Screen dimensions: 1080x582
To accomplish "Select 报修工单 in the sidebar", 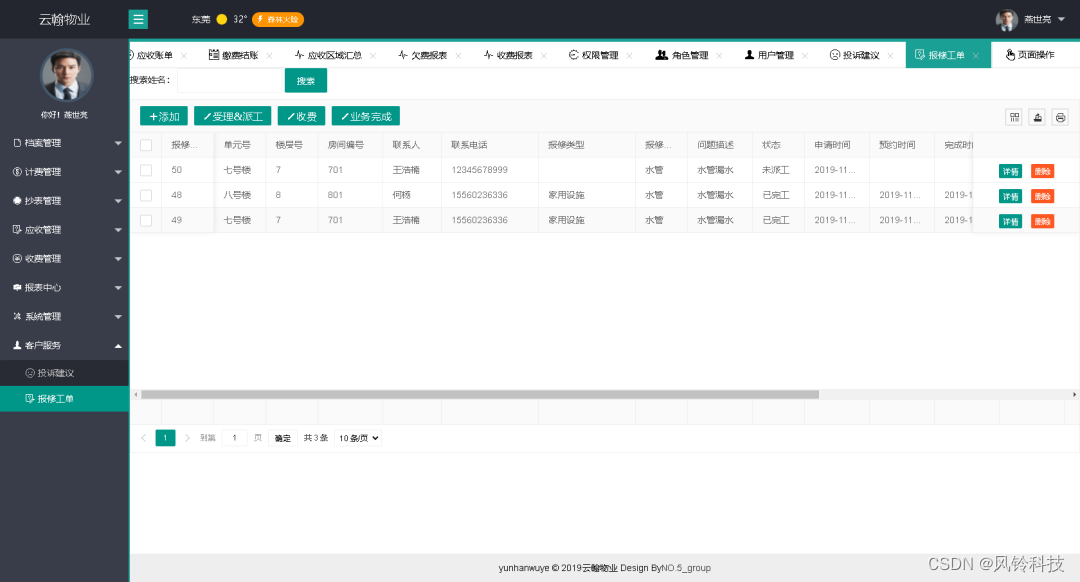I will pos(65,399).
